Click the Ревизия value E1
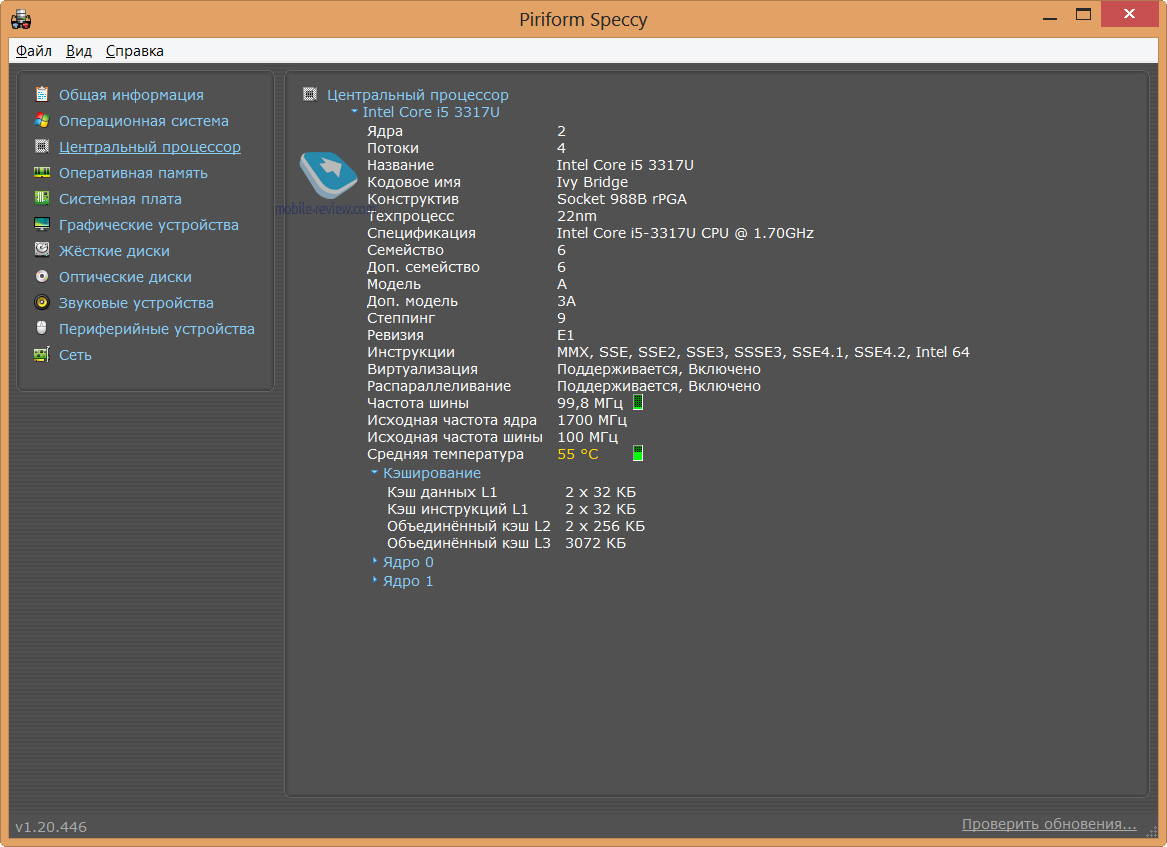The width and height of the screenshot is (1167, 847). [566, 335]
